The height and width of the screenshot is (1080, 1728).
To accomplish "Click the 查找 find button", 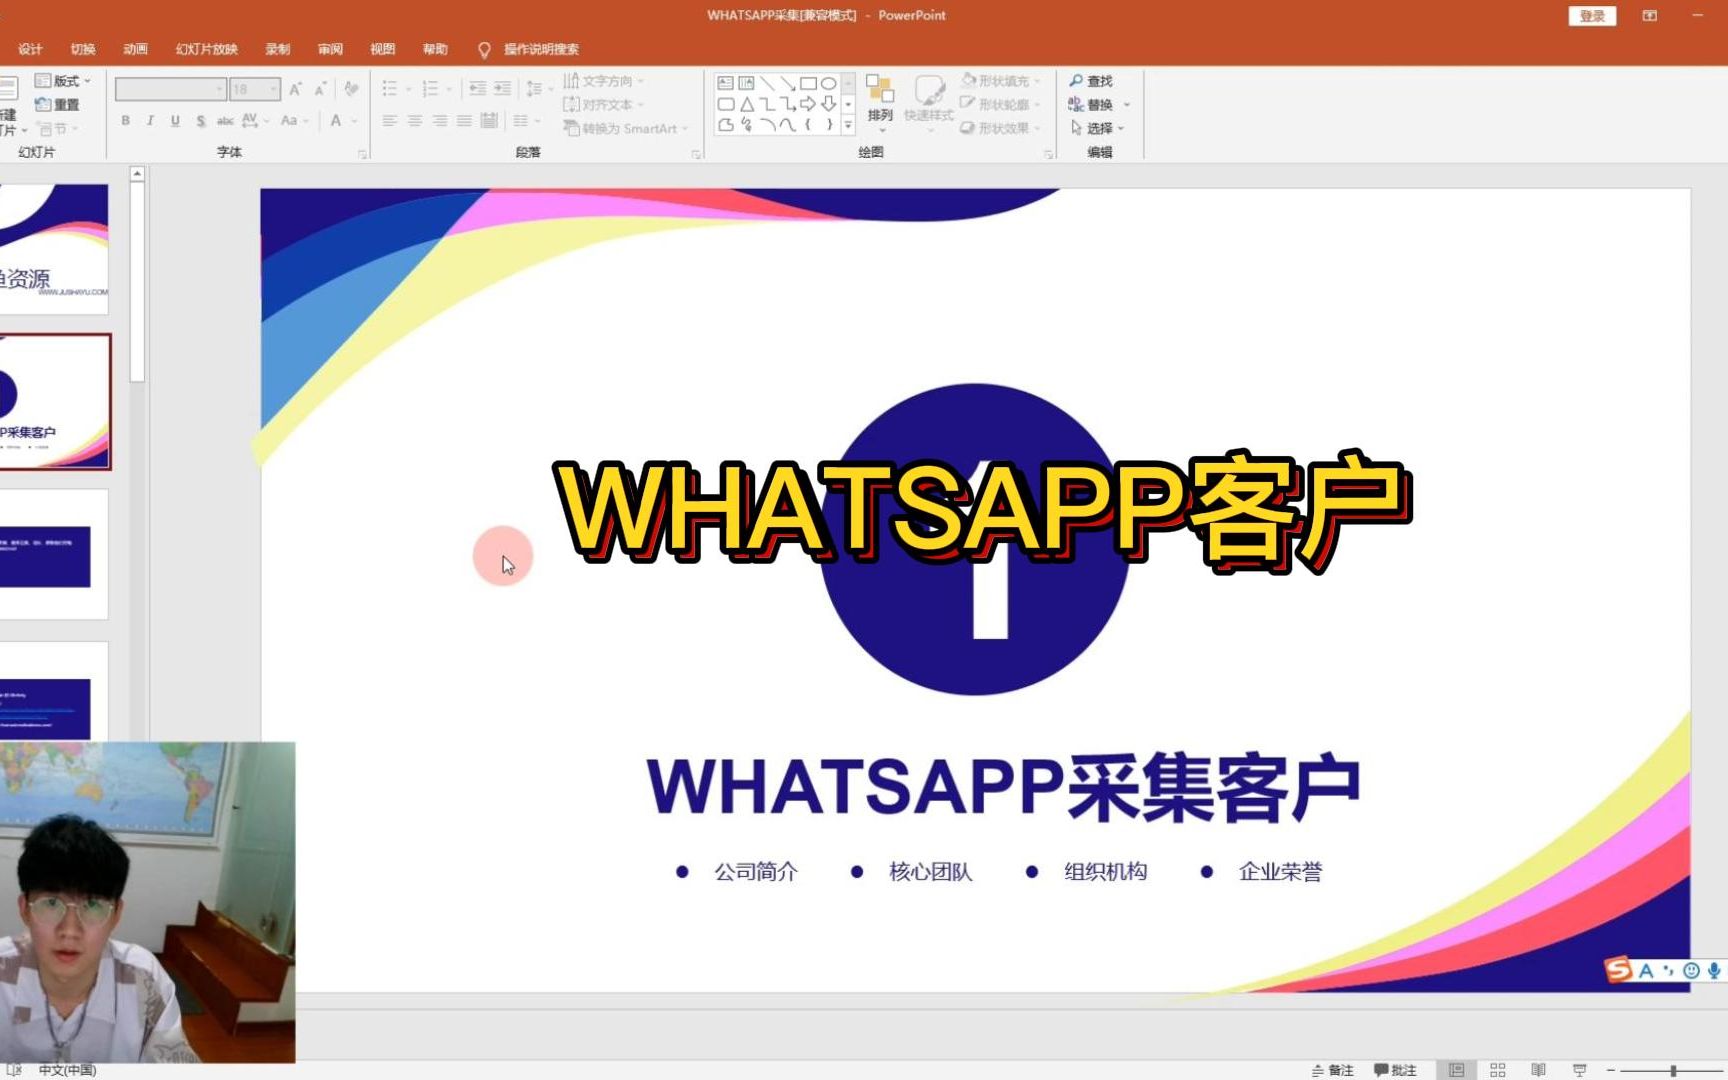I will pyautogui.click(x=1091, y=81).
